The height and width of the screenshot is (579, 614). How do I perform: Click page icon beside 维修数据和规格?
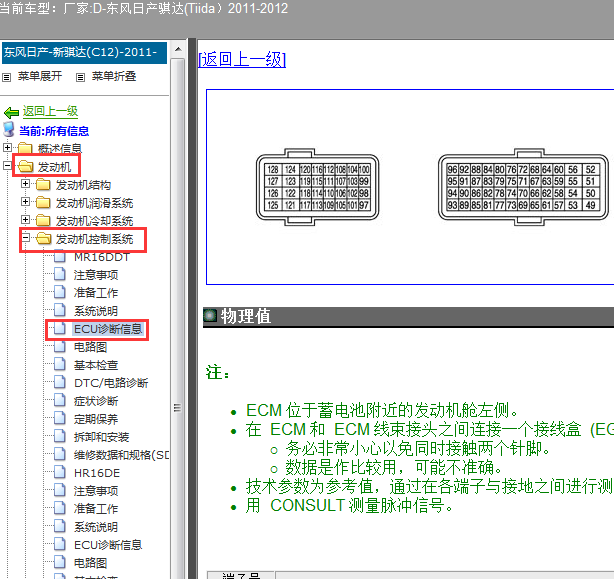[60, 454]
